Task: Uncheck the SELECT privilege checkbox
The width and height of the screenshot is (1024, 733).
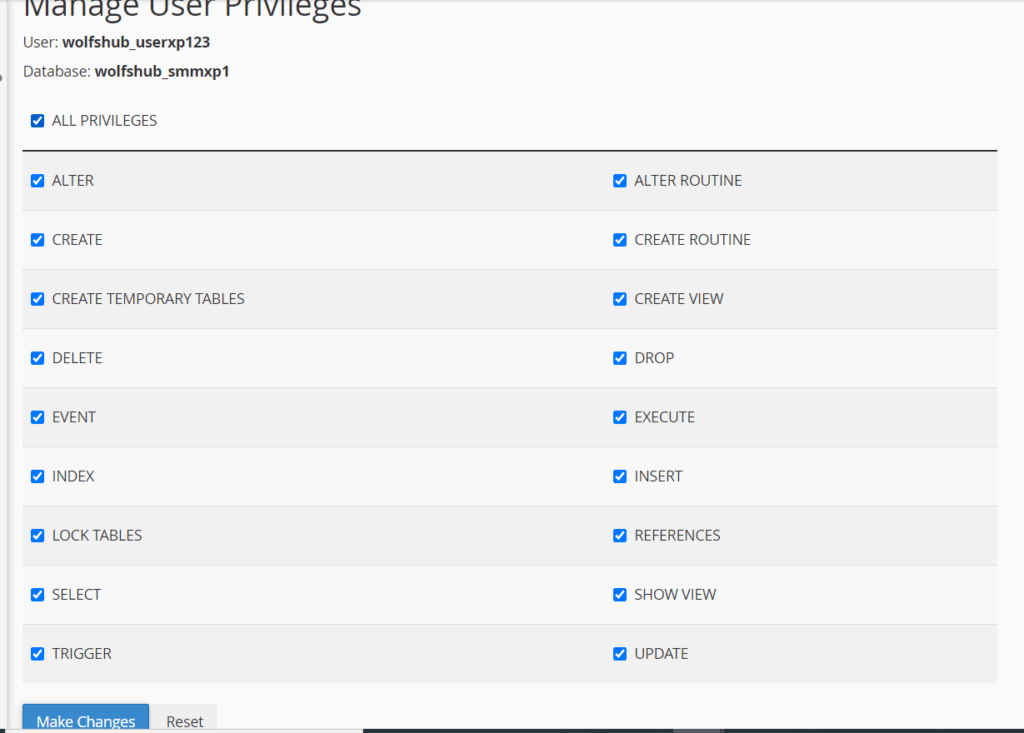Action: pos(38,594)
